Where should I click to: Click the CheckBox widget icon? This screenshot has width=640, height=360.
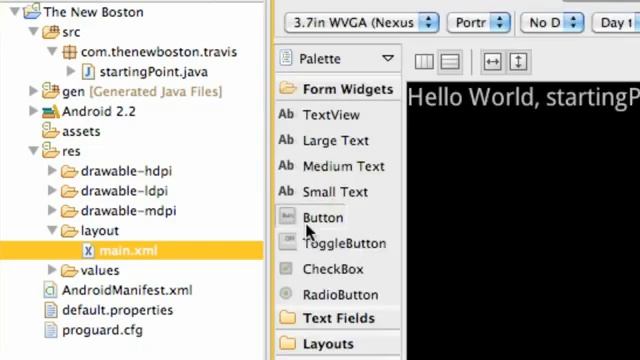(x=286, y=268)
